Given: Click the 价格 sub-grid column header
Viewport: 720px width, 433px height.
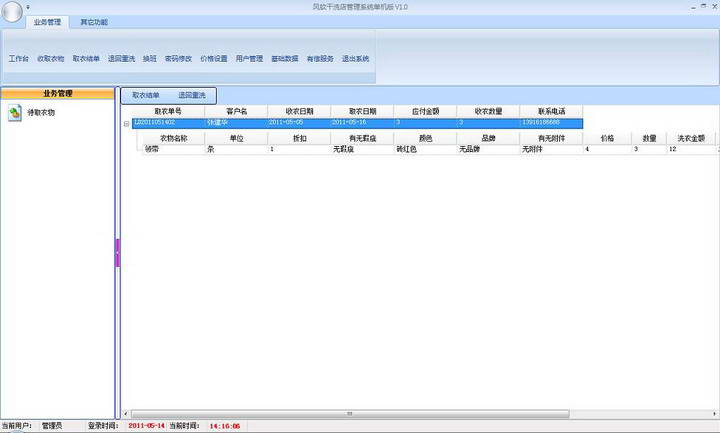Looking at the screenshot, I should [607, 138].
